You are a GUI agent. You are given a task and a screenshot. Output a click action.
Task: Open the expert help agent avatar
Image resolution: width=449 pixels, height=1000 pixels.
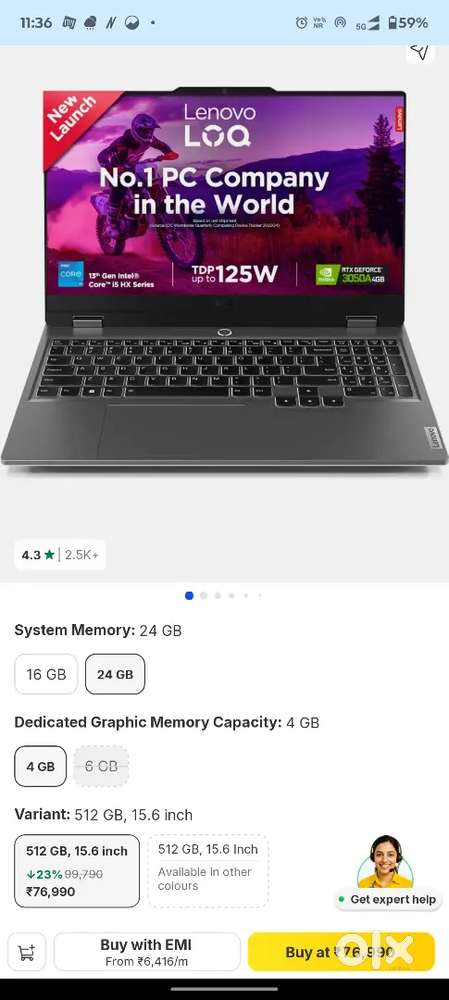[x=385, y=861]
